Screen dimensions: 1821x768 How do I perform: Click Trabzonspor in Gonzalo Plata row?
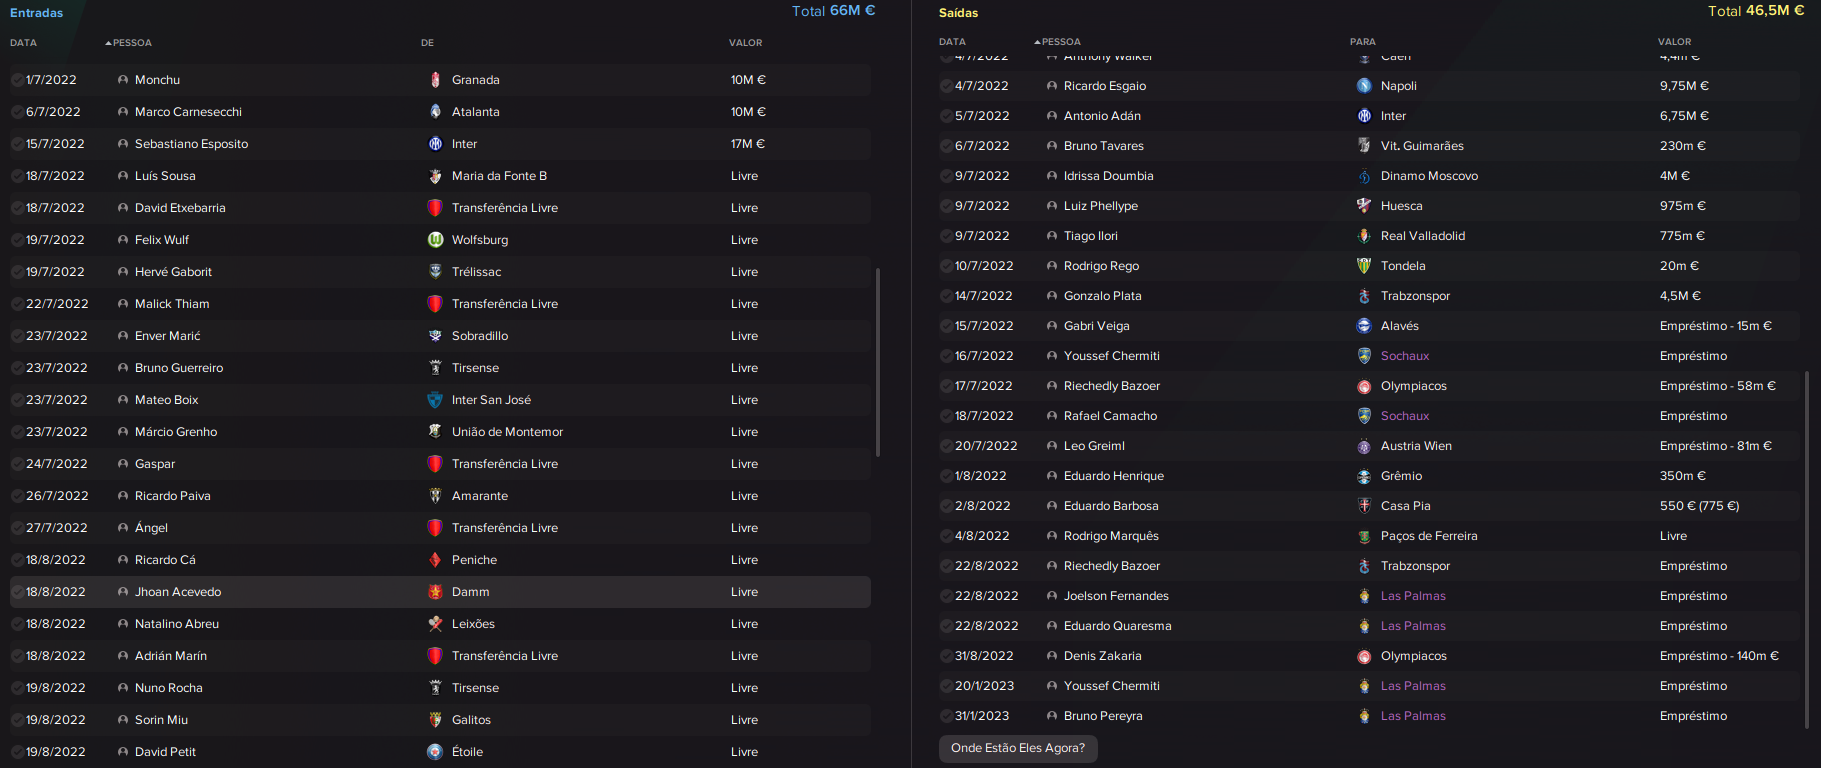point(1415,296)
